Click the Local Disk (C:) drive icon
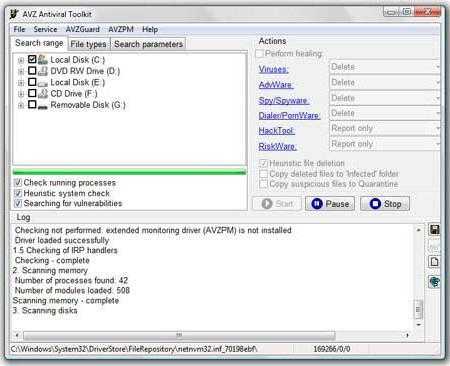 point(43,60)
